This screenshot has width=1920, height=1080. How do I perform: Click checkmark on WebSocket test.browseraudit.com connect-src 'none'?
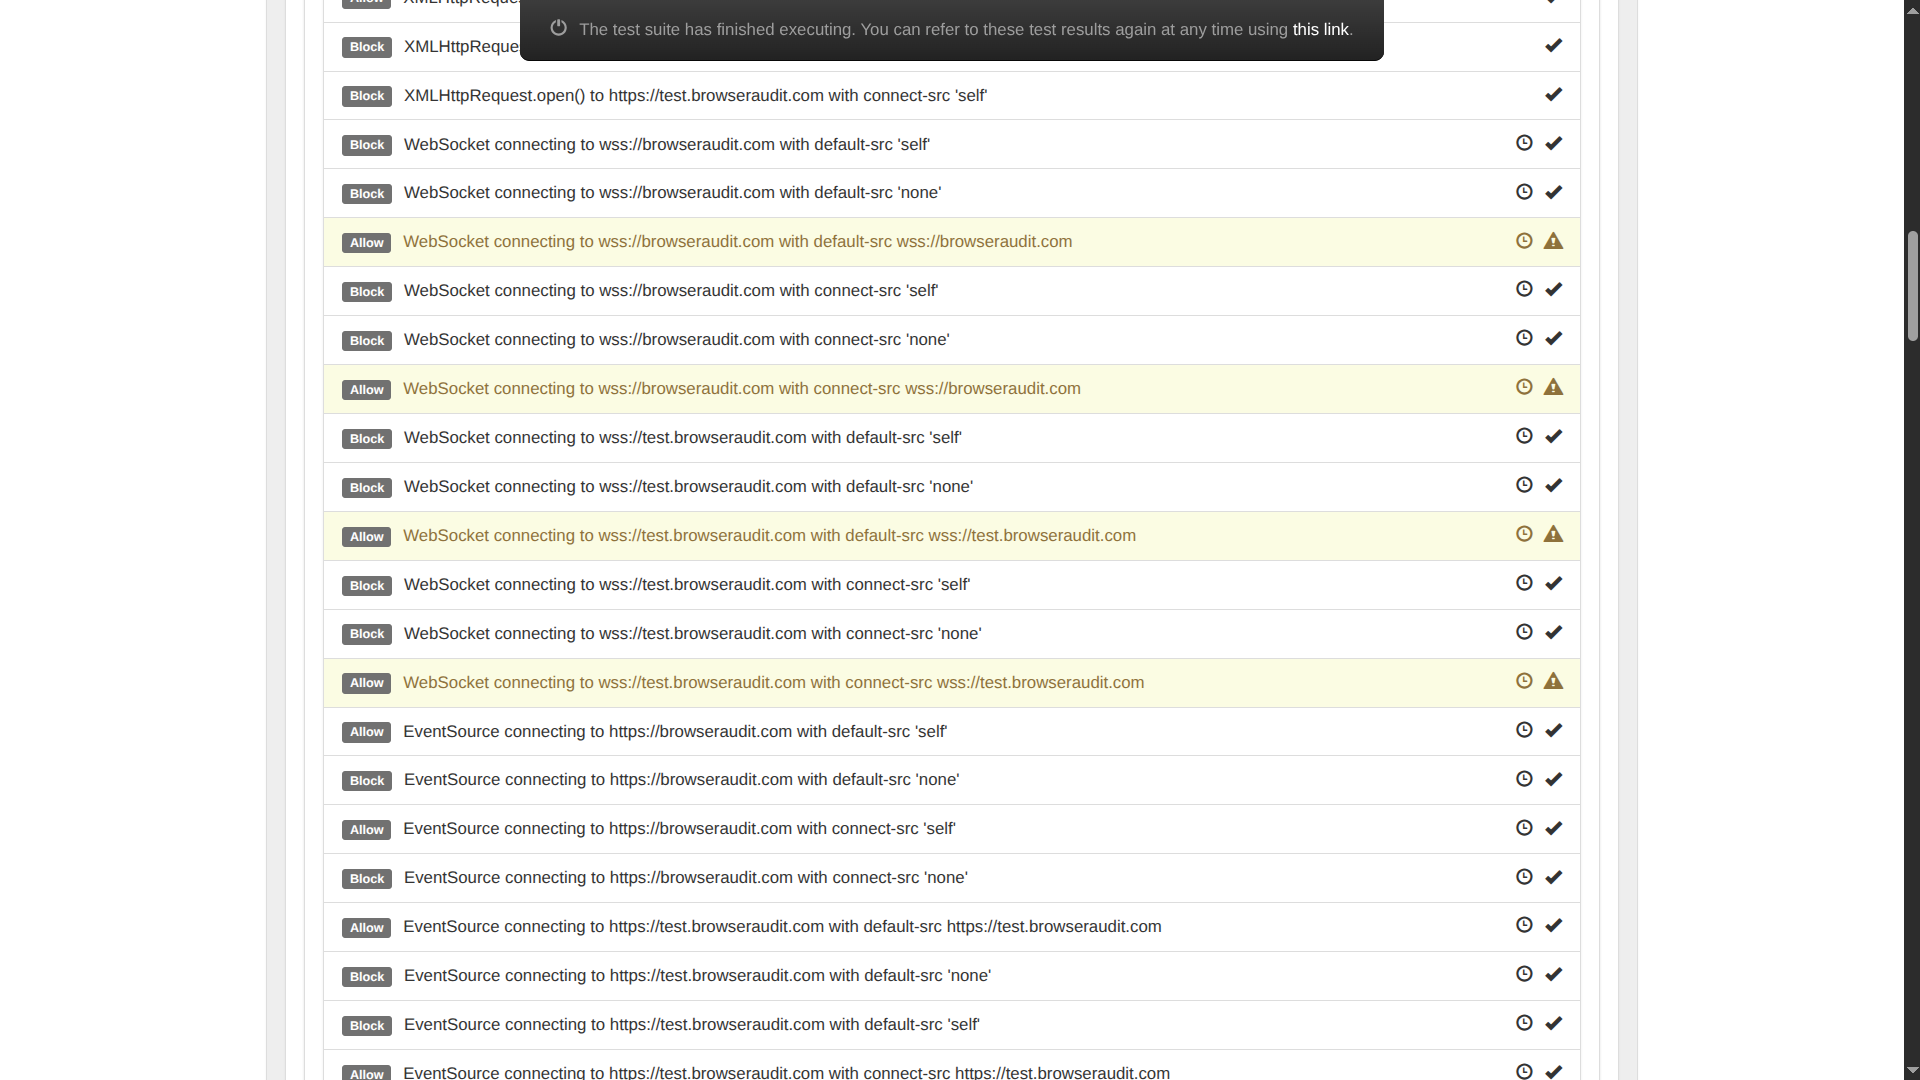[1553, 632]
